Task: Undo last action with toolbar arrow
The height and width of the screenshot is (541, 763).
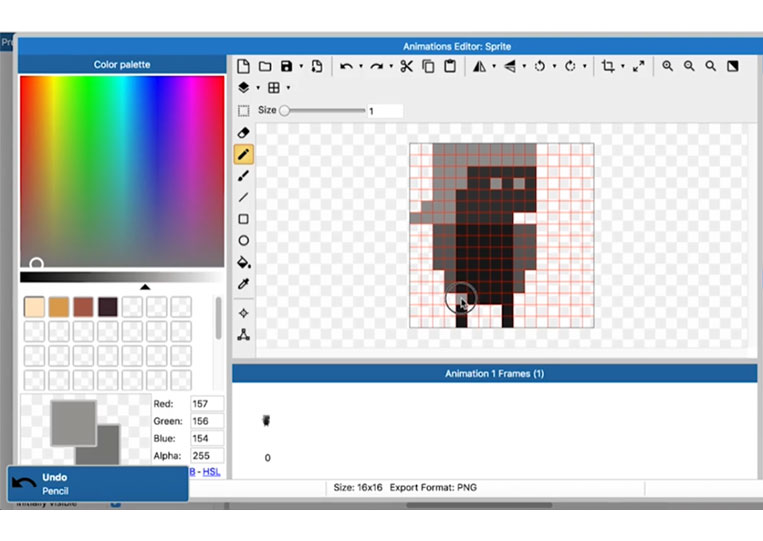Action: [x=346, y=66]
